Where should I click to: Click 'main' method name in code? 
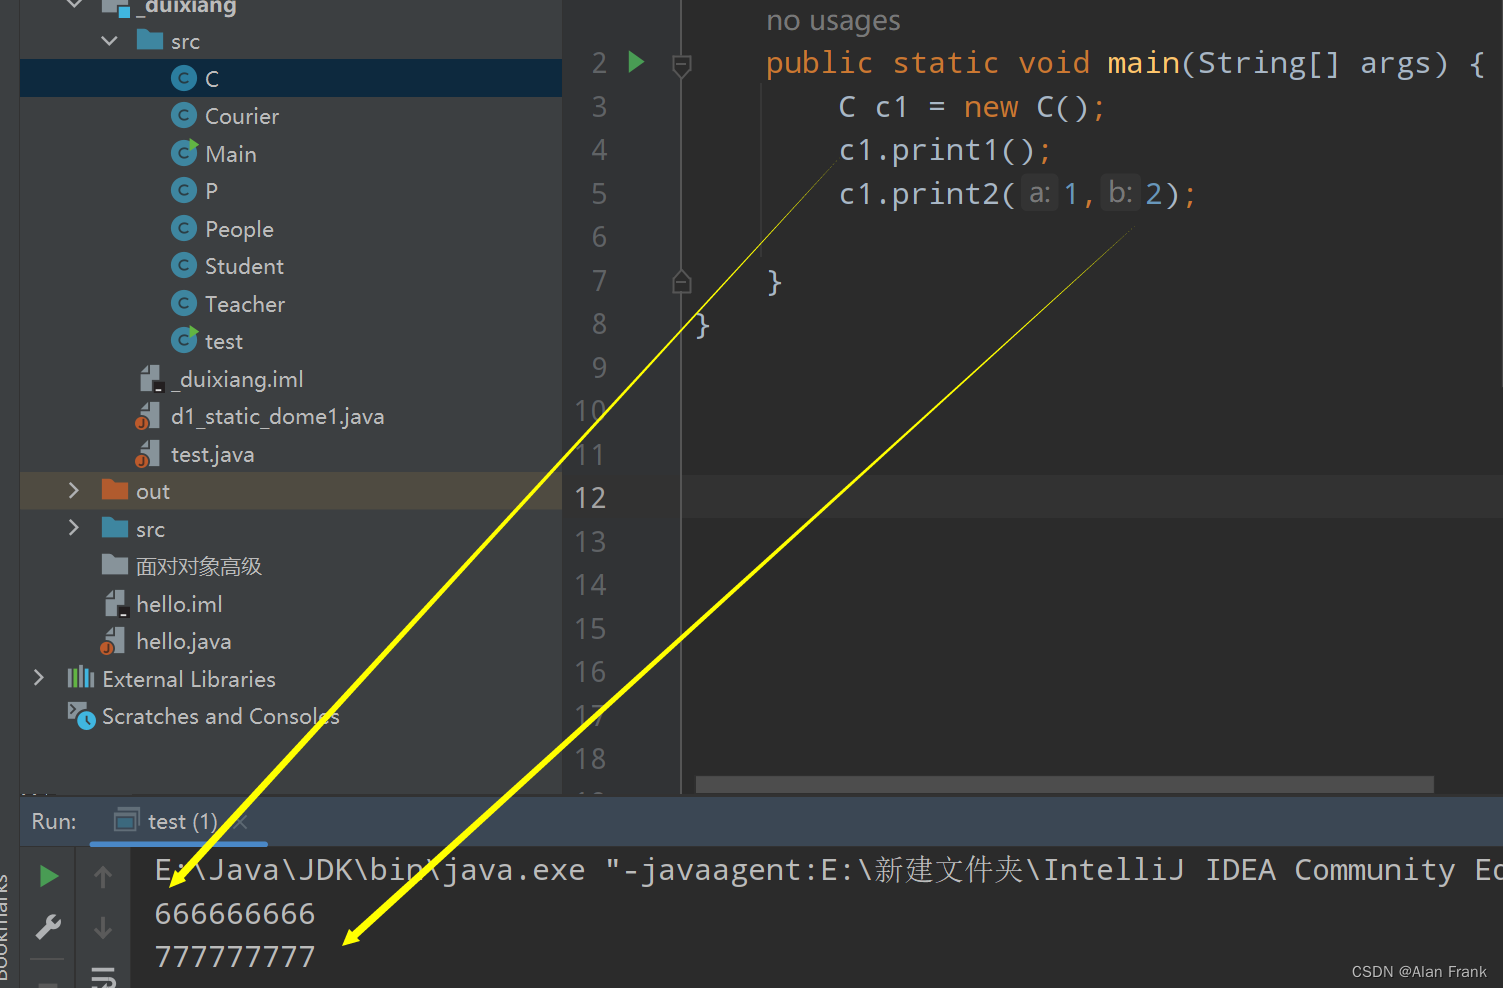1144,63
